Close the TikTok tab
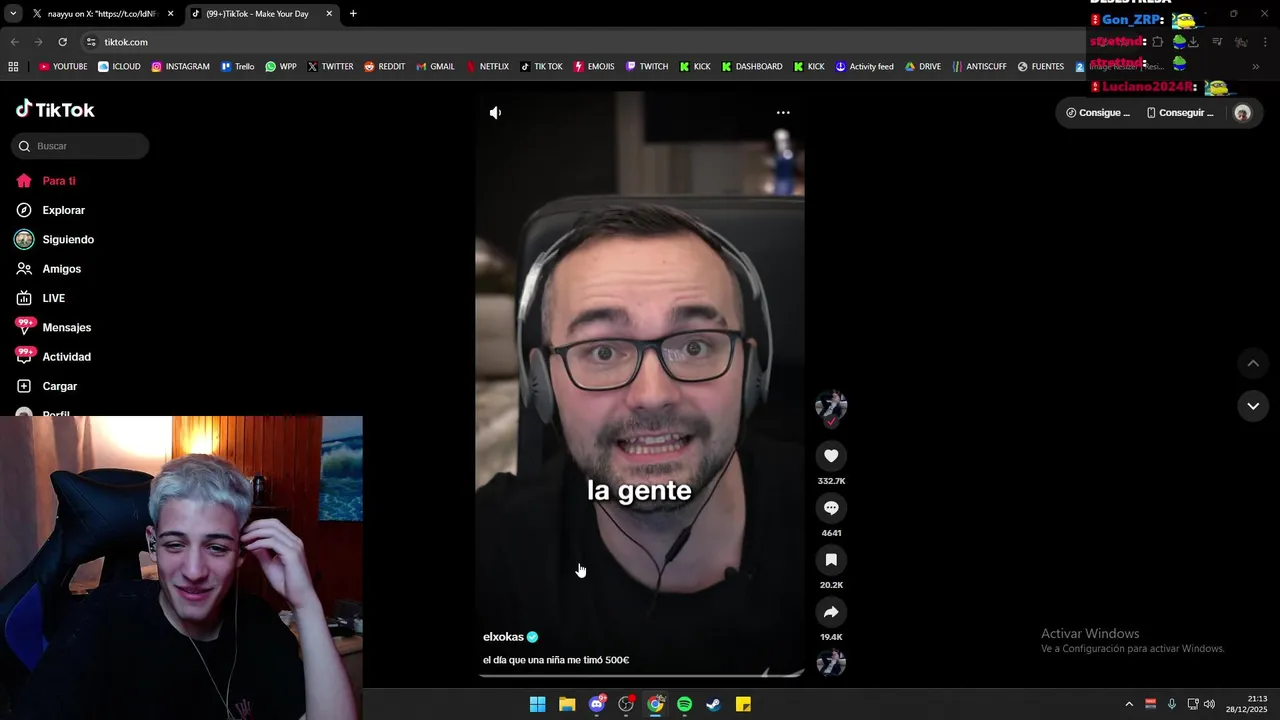Viewport: 1280px width, 720px height. (x=329, y=14)
